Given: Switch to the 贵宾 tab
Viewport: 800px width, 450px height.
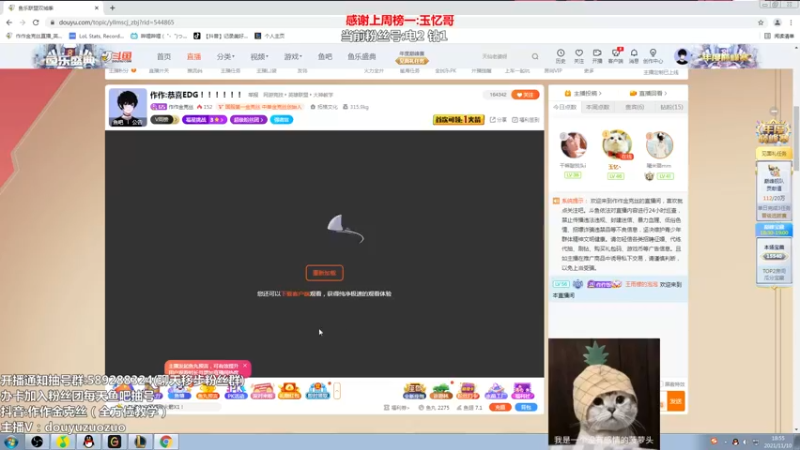Looking at the screenshot, I should coord(635,107).
